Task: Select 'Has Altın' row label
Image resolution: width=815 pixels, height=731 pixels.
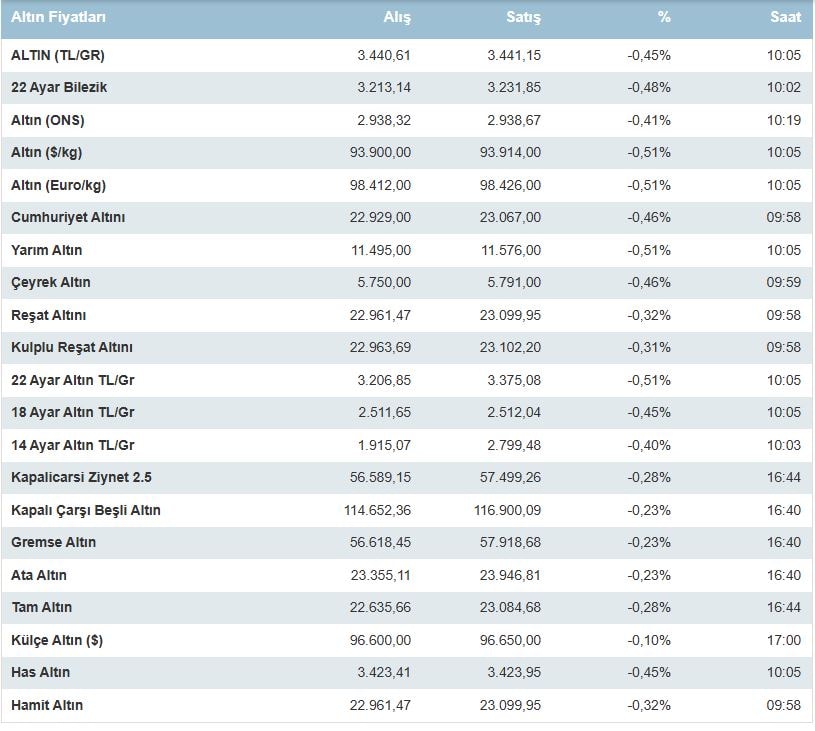Action: click(x=40, y=672)
